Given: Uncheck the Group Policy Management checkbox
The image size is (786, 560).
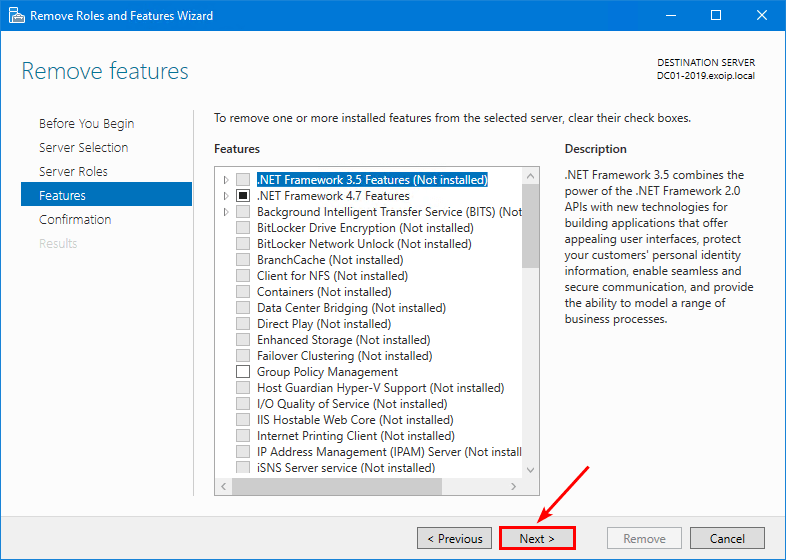Looking at the screenshot, I should point(243,372).
